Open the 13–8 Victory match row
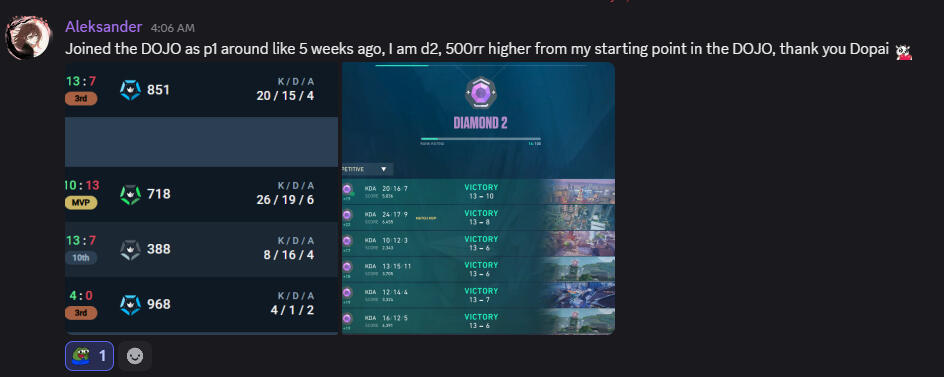 coord(478,217)
